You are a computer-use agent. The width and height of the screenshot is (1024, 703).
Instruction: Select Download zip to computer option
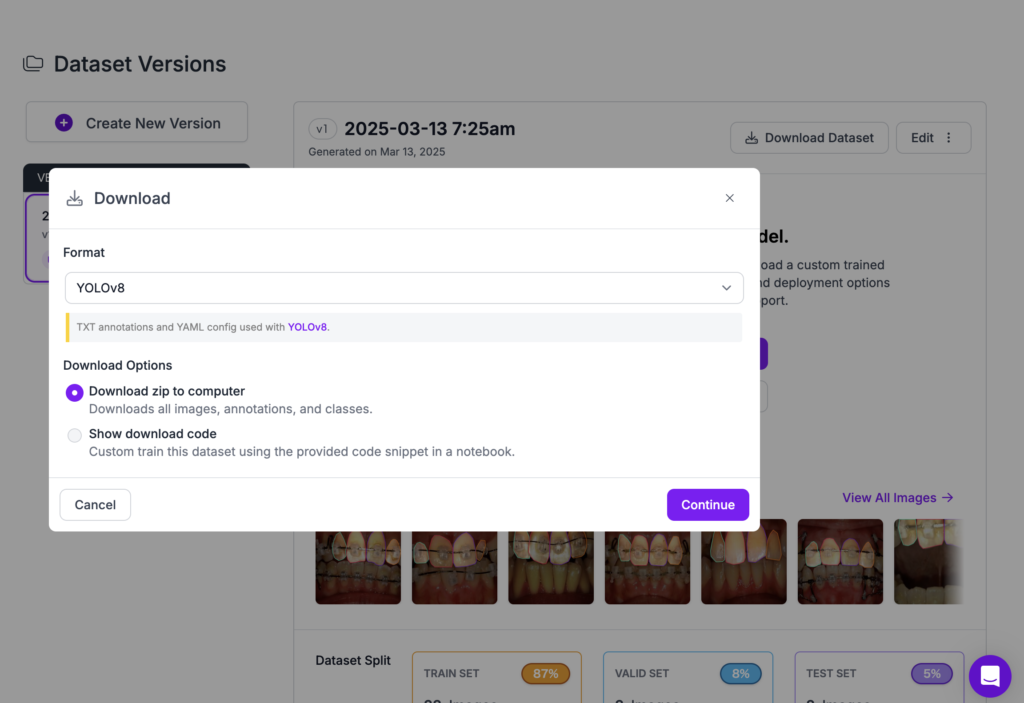click(x=75, y=392)
